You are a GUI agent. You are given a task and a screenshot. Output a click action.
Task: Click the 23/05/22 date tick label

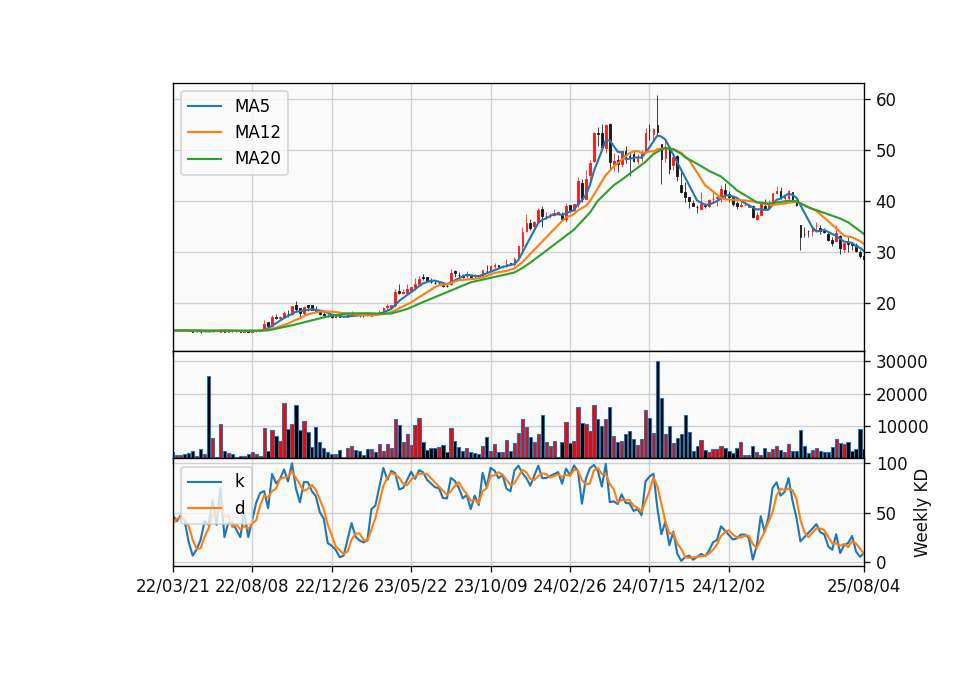pyautogui.click(x=411, y=586)
